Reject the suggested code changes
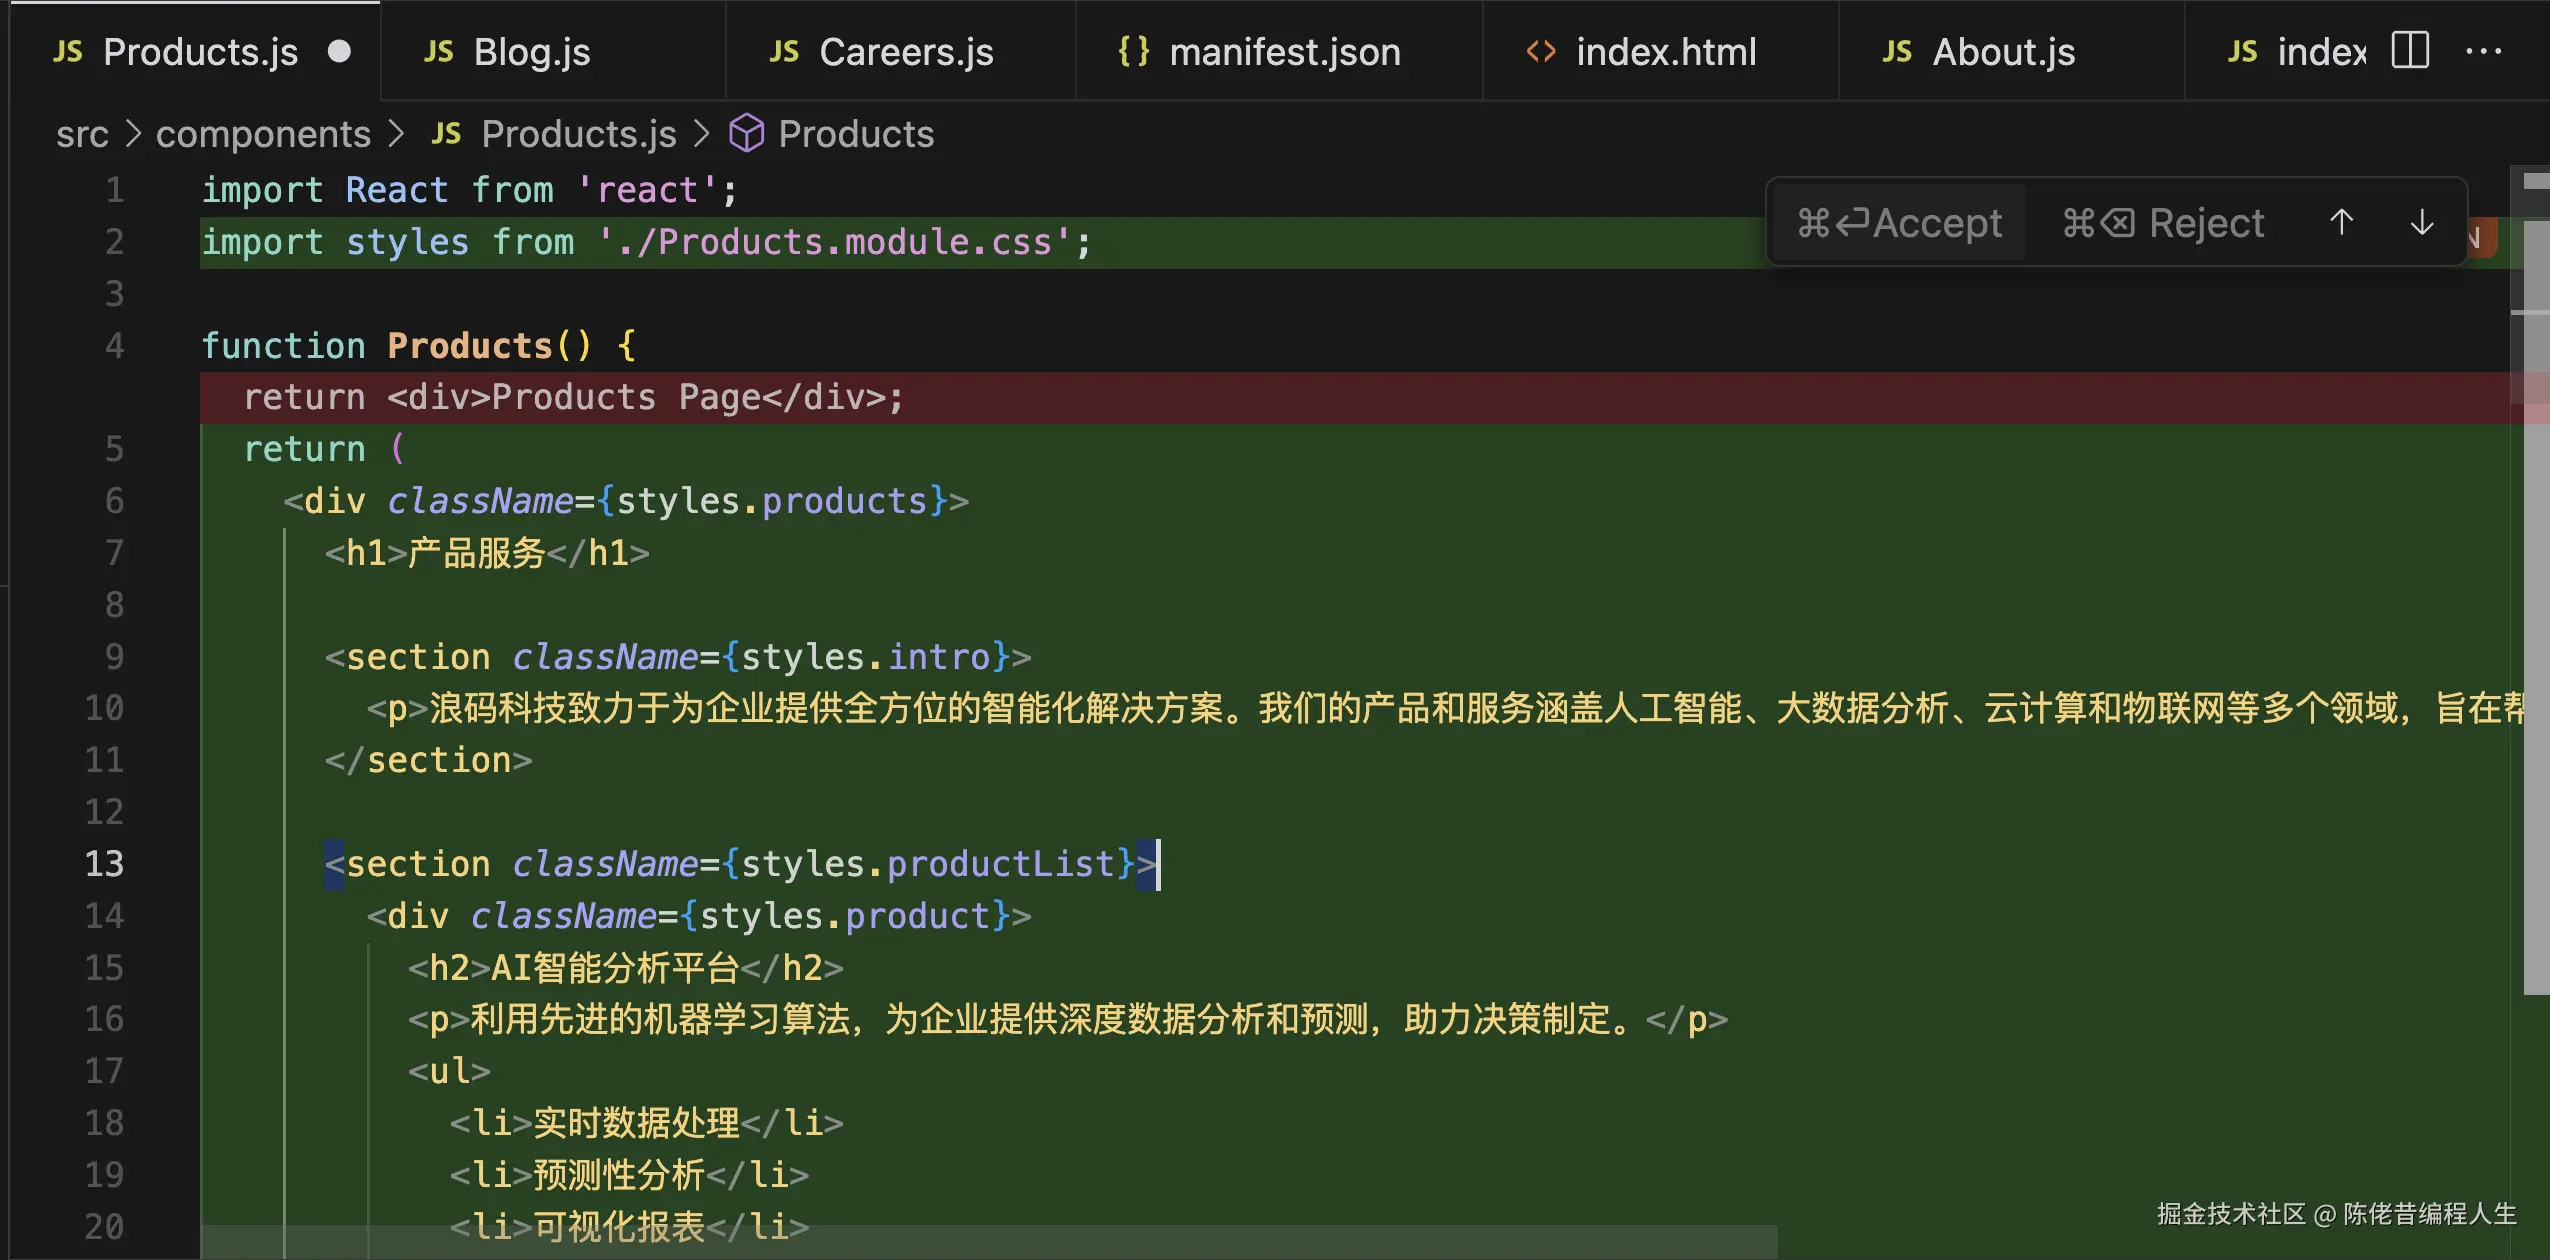Viewport: 2550px width, 1260px height. tap(2164, 222)
